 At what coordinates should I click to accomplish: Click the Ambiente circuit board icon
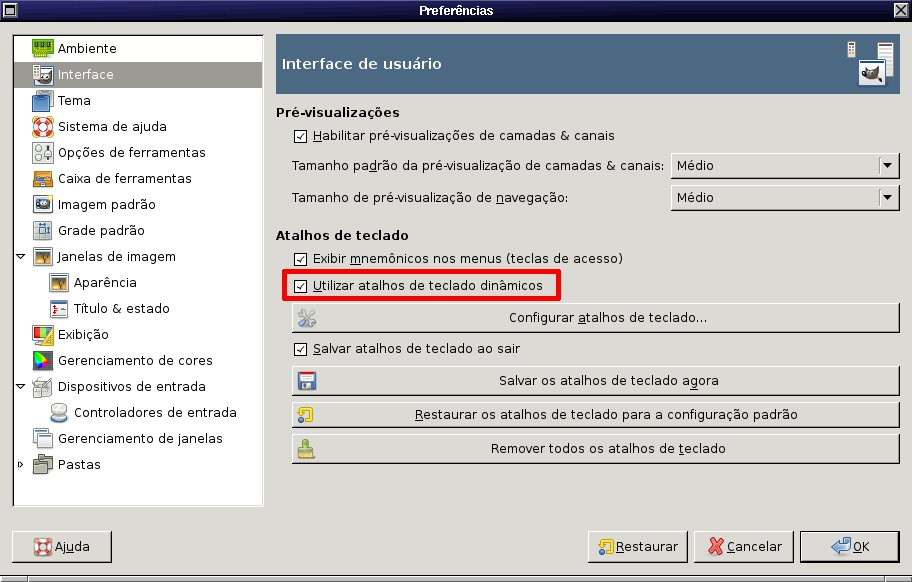42,48
